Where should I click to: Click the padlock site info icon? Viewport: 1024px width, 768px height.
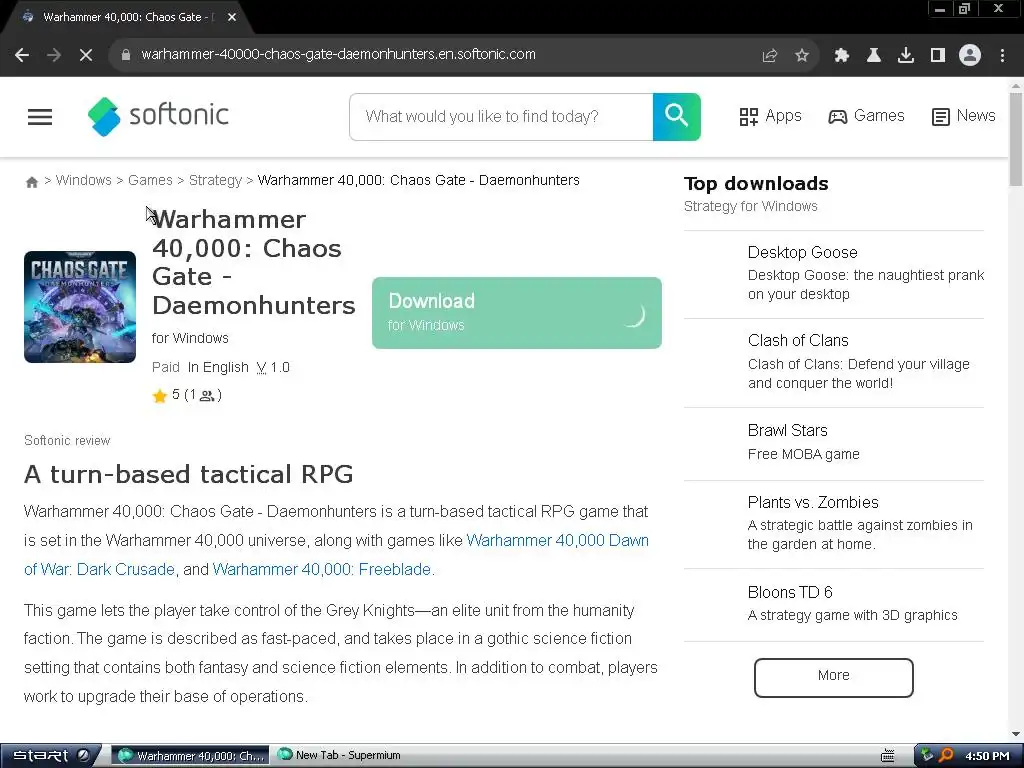click(x=125, y=55)
